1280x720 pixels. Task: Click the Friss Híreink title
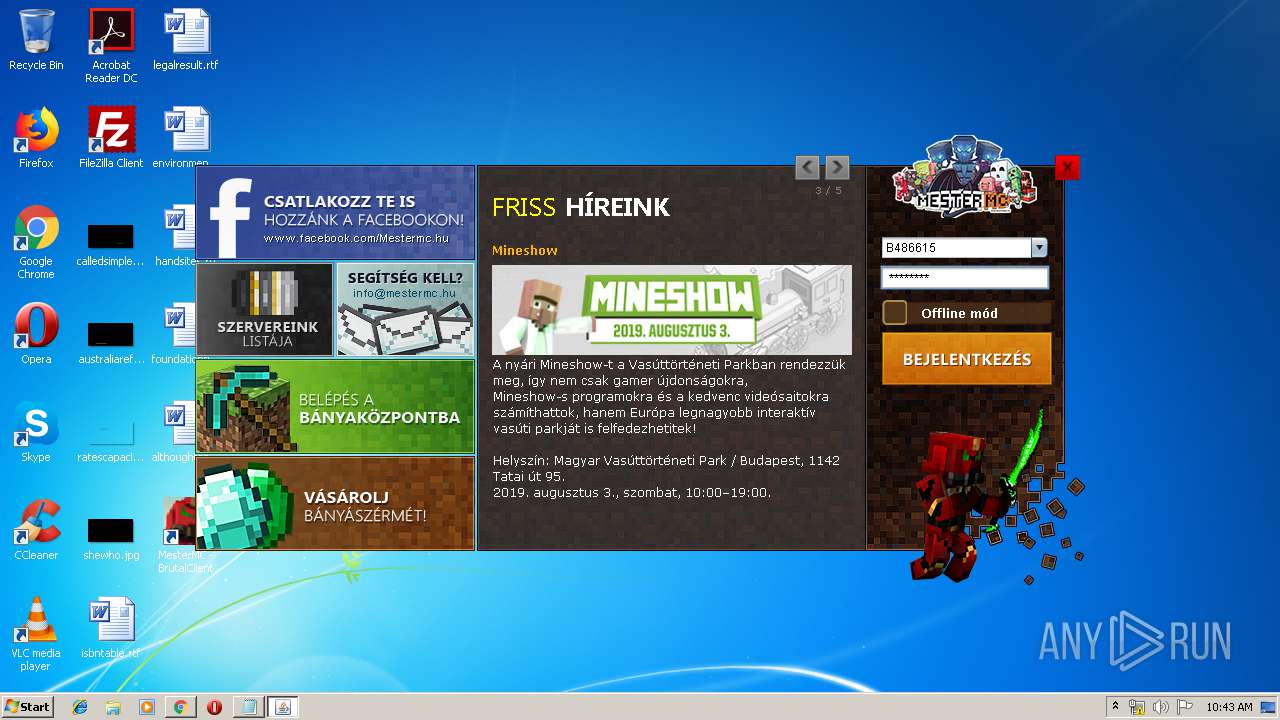581,207
